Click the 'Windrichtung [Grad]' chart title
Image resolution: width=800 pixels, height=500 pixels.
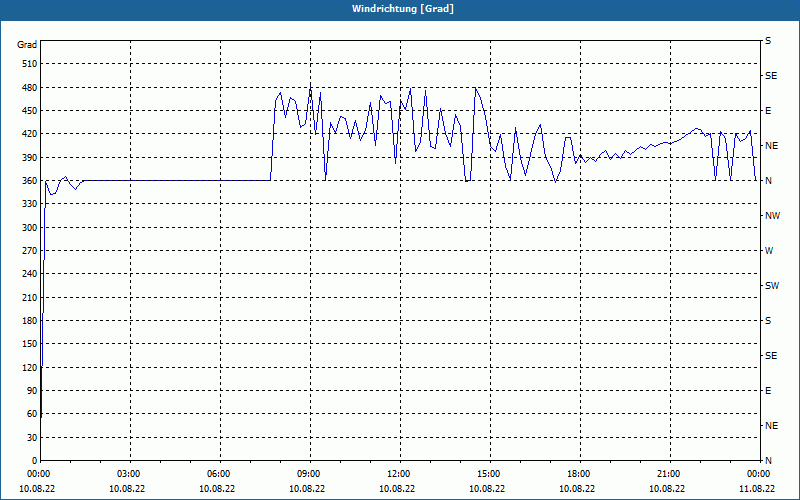pos(403,9)
